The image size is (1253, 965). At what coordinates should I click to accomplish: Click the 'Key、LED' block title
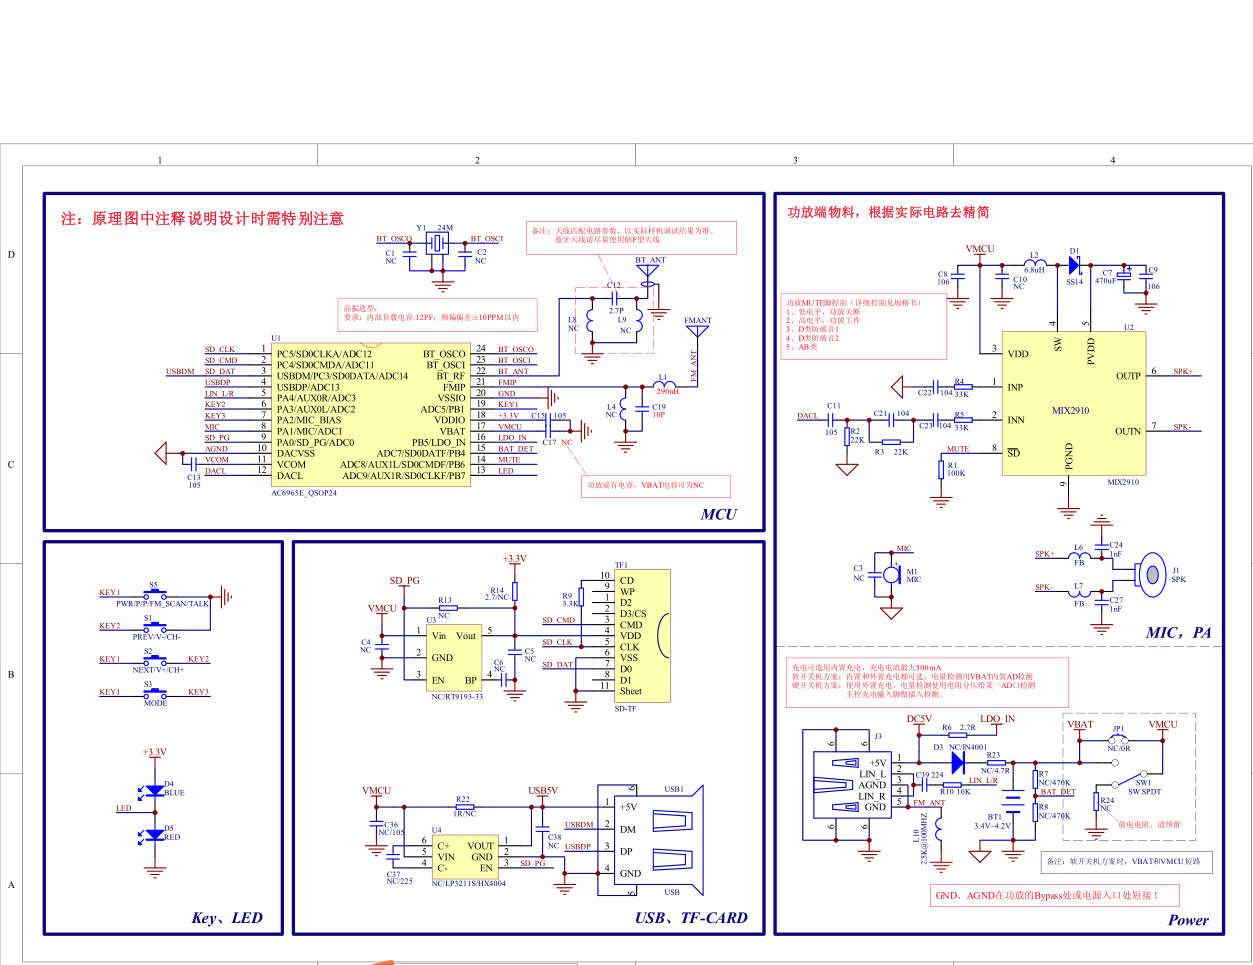(227, 918)
